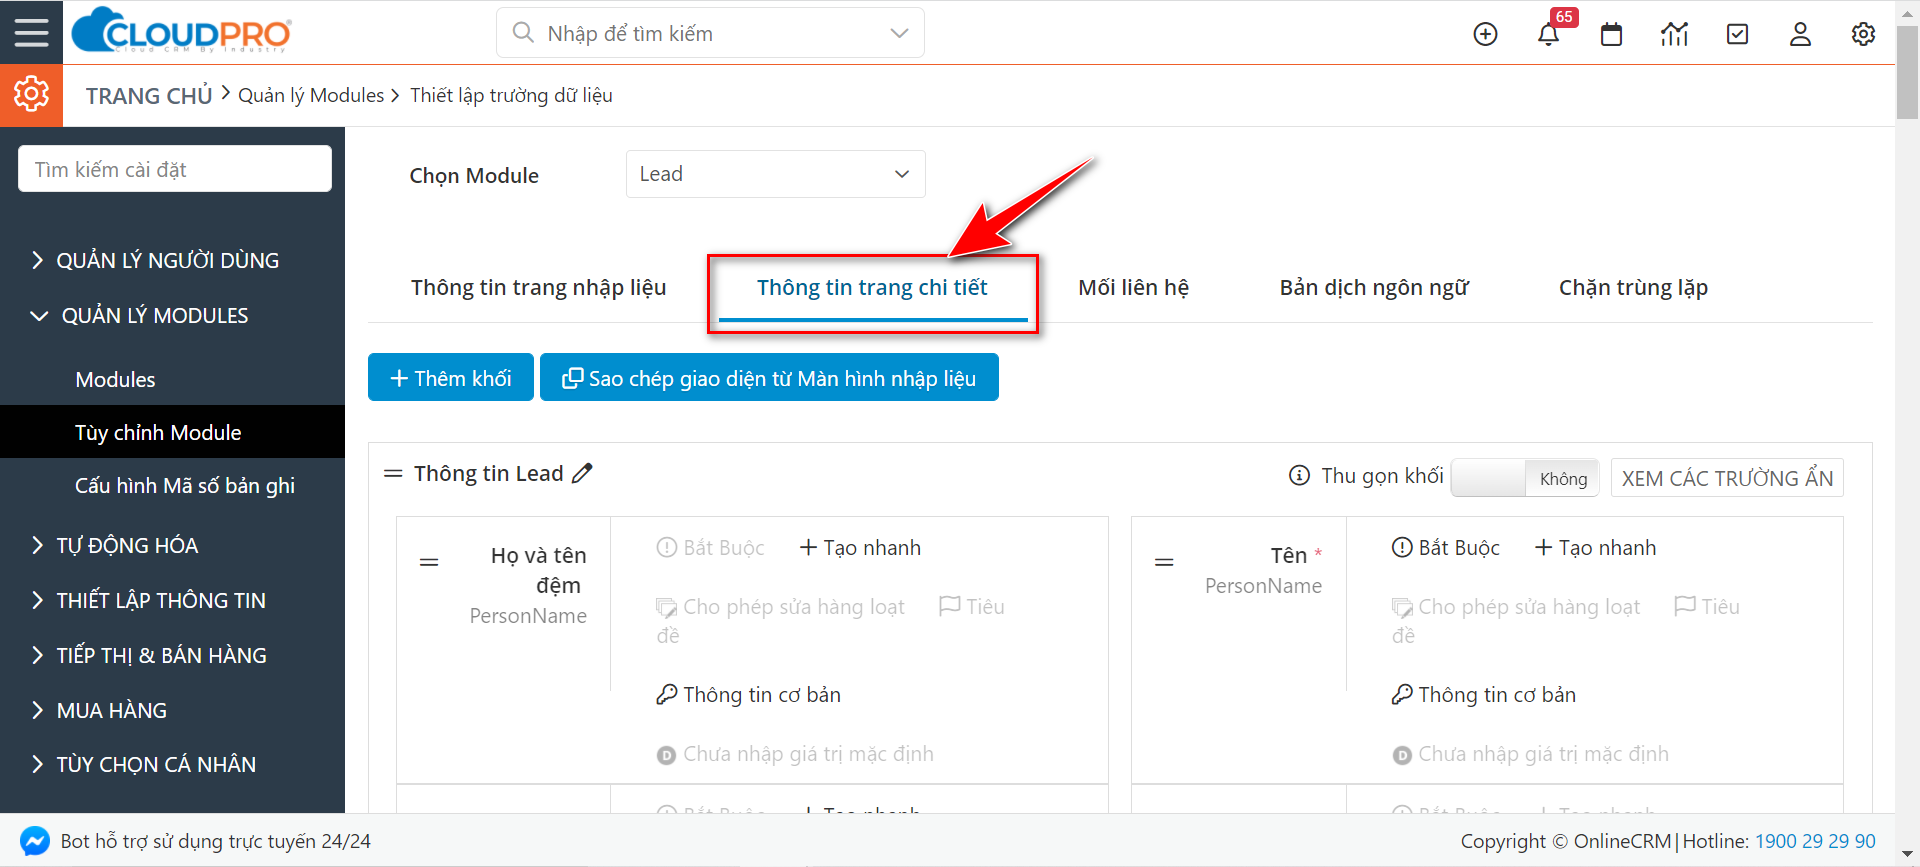Go to TRANG CHỦ breadcrumb

(149, 96)
